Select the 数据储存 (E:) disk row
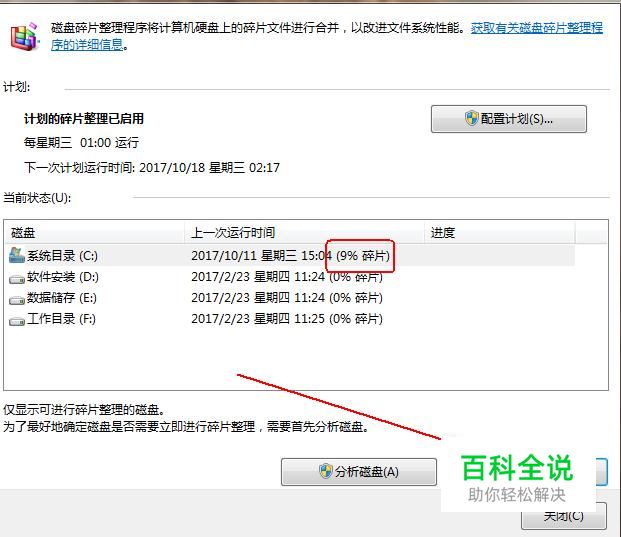Screen dimensions: 621x537 coord(291,298)
